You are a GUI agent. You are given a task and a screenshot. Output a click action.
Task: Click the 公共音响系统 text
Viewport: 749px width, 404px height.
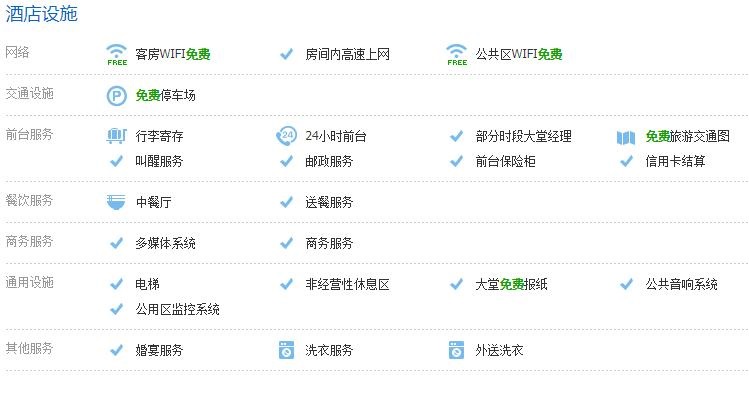[681, 284]
